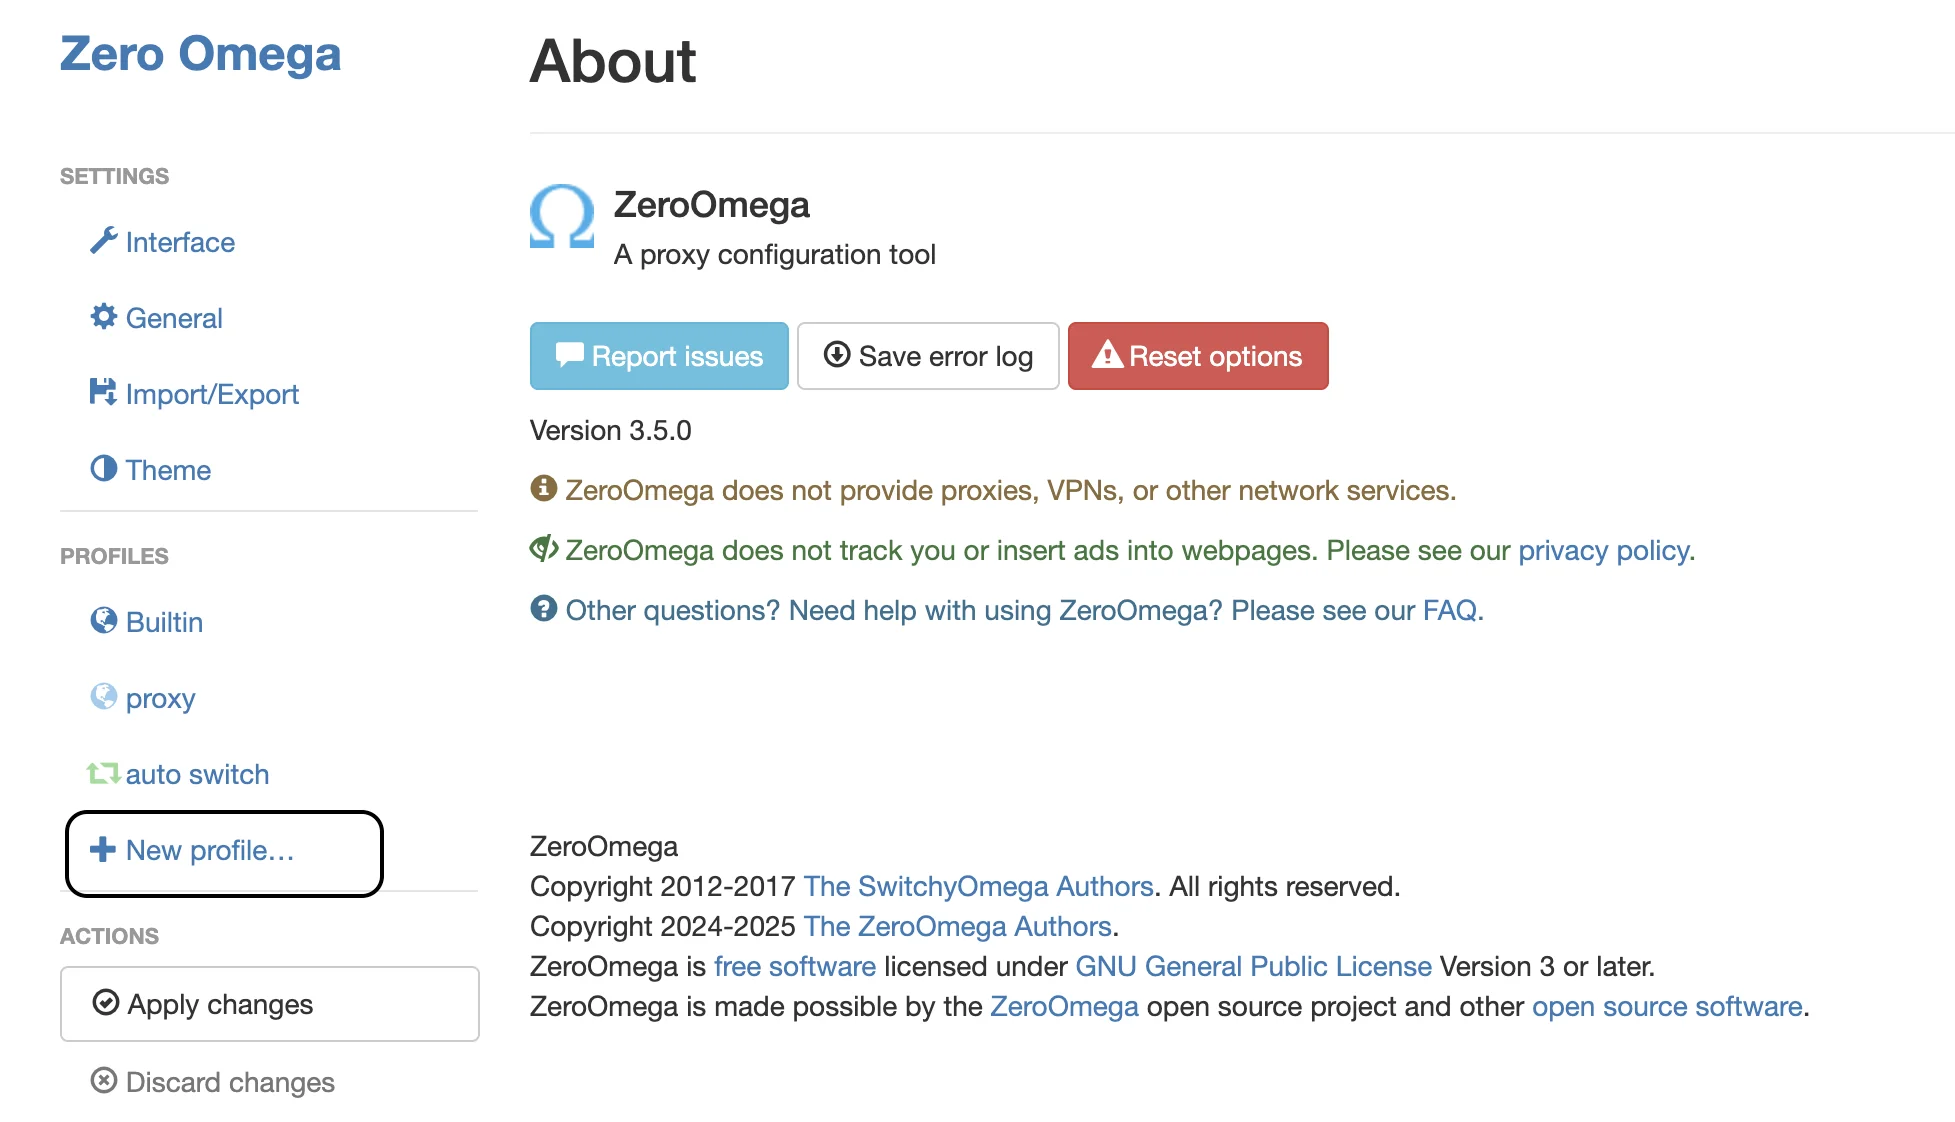This screenshot has height=1122, width=1955.
Task: Select the proxy profile
Action: pyautogui.click(x=160, y=698)
